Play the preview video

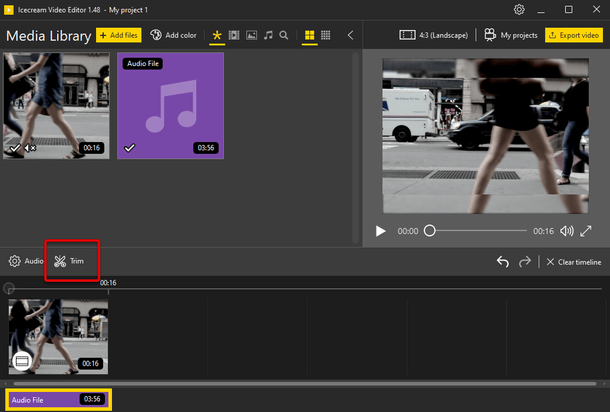point(380,231)
